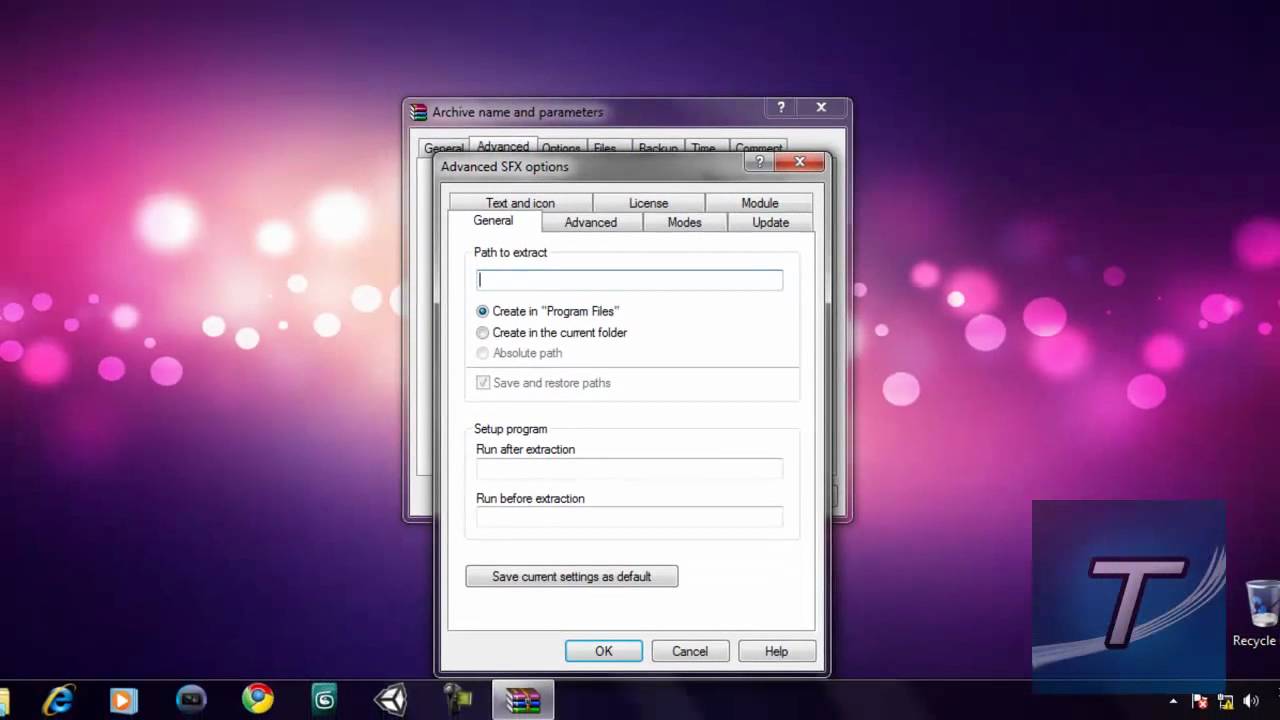The width and height of the screenshot is (1280, 720).
Task: Open the Unity icon in taskbar
Action: (390, 699)
